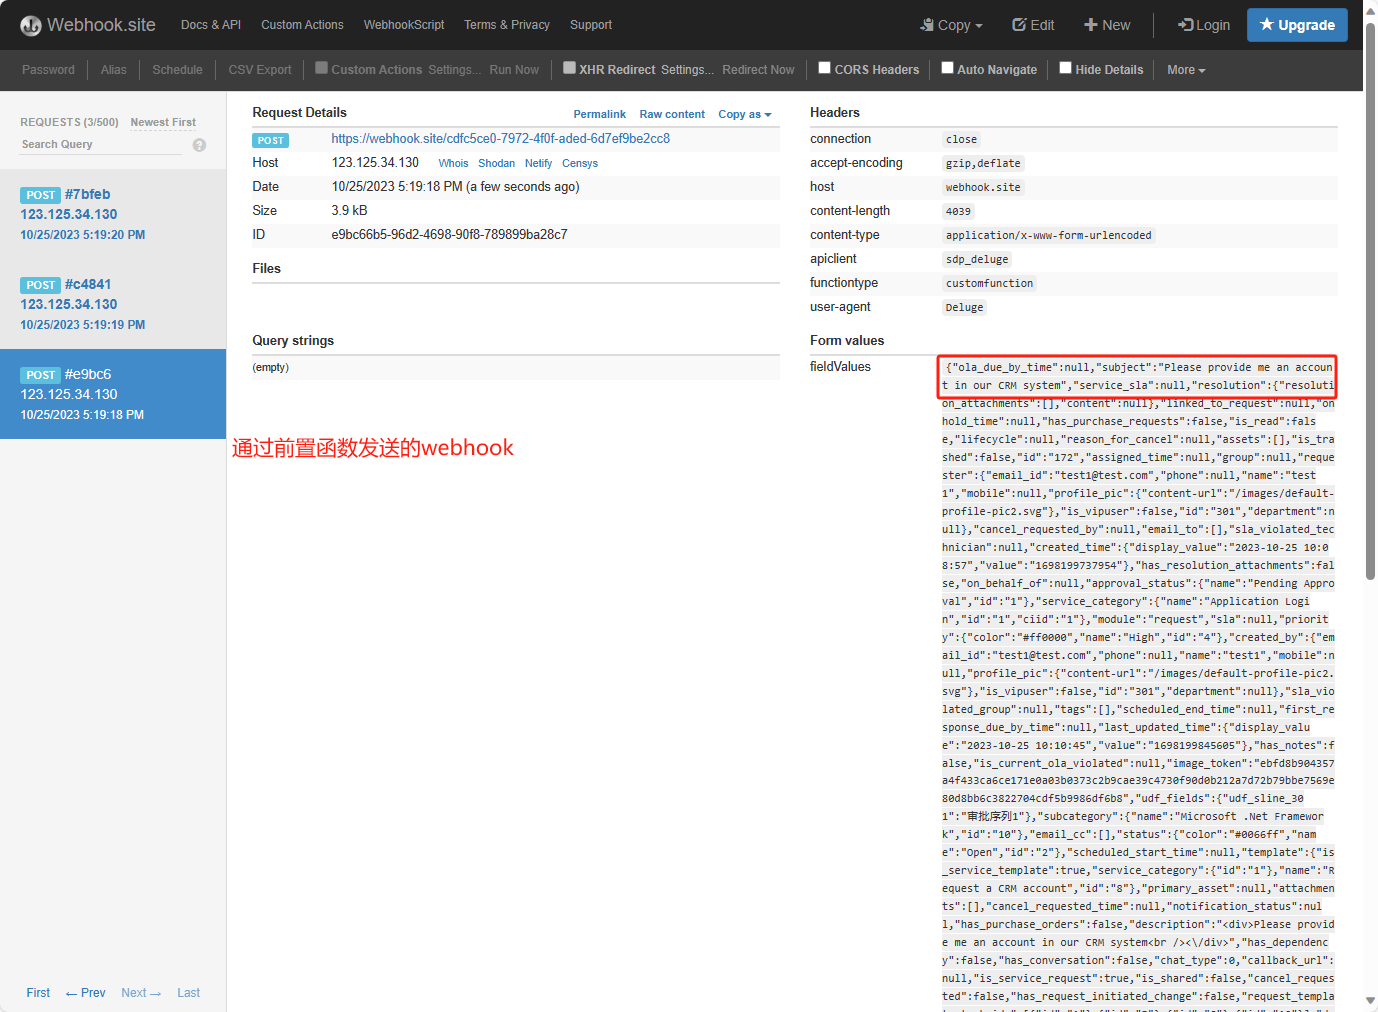This screenshot has width=1378, height=1012.
Task: Open WebhookScript page
Action: 404,25
